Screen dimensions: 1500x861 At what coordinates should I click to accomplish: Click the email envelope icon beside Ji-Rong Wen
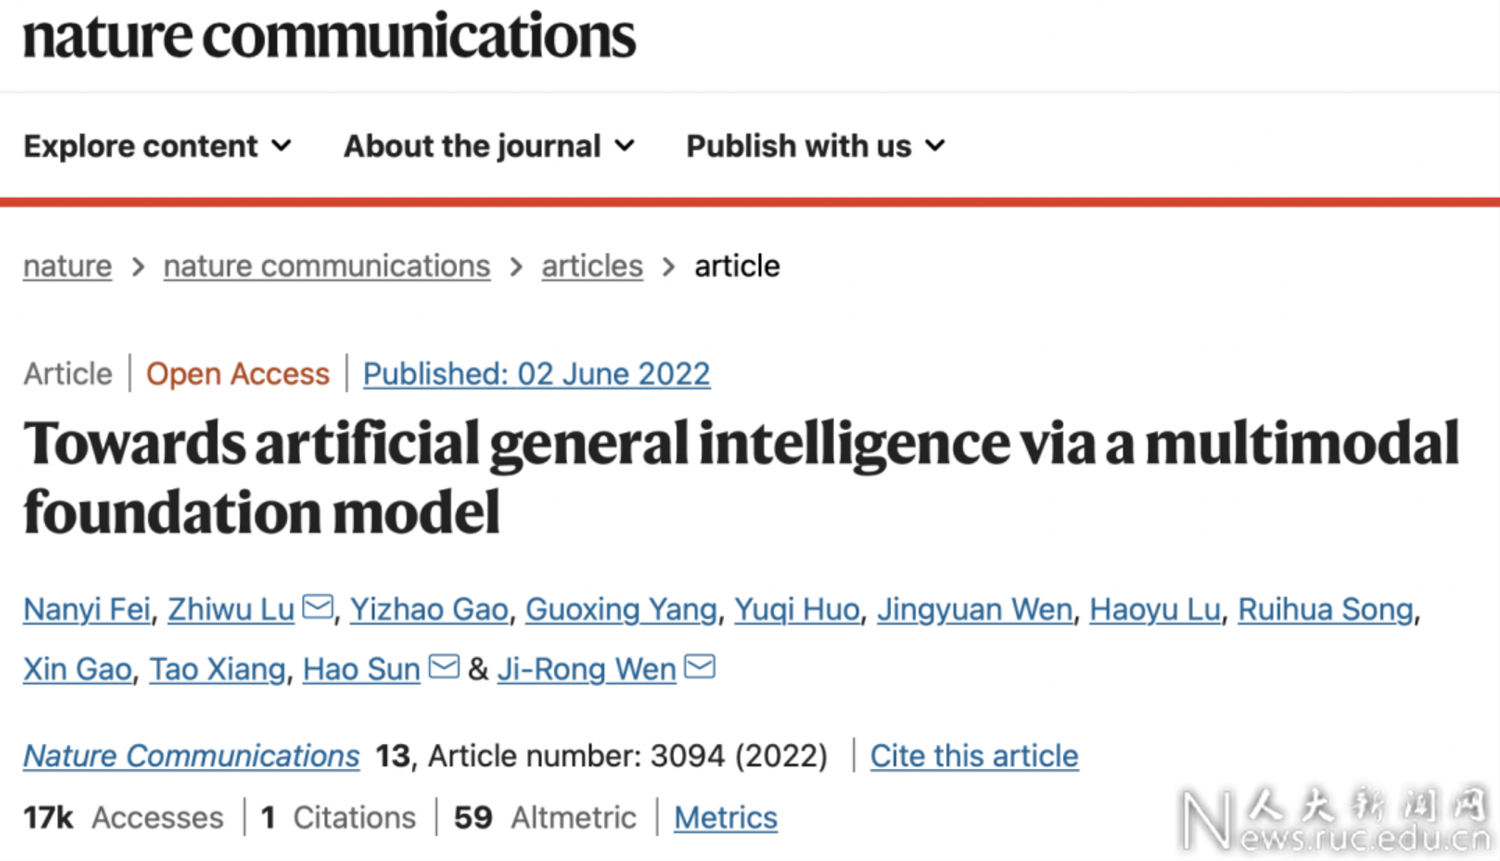(700, 666)
